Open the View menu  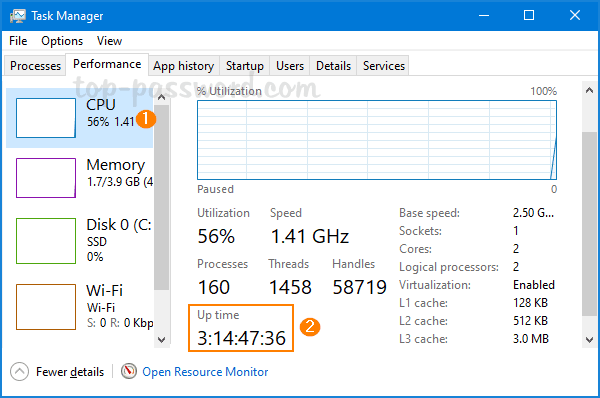tap(109, 41)
